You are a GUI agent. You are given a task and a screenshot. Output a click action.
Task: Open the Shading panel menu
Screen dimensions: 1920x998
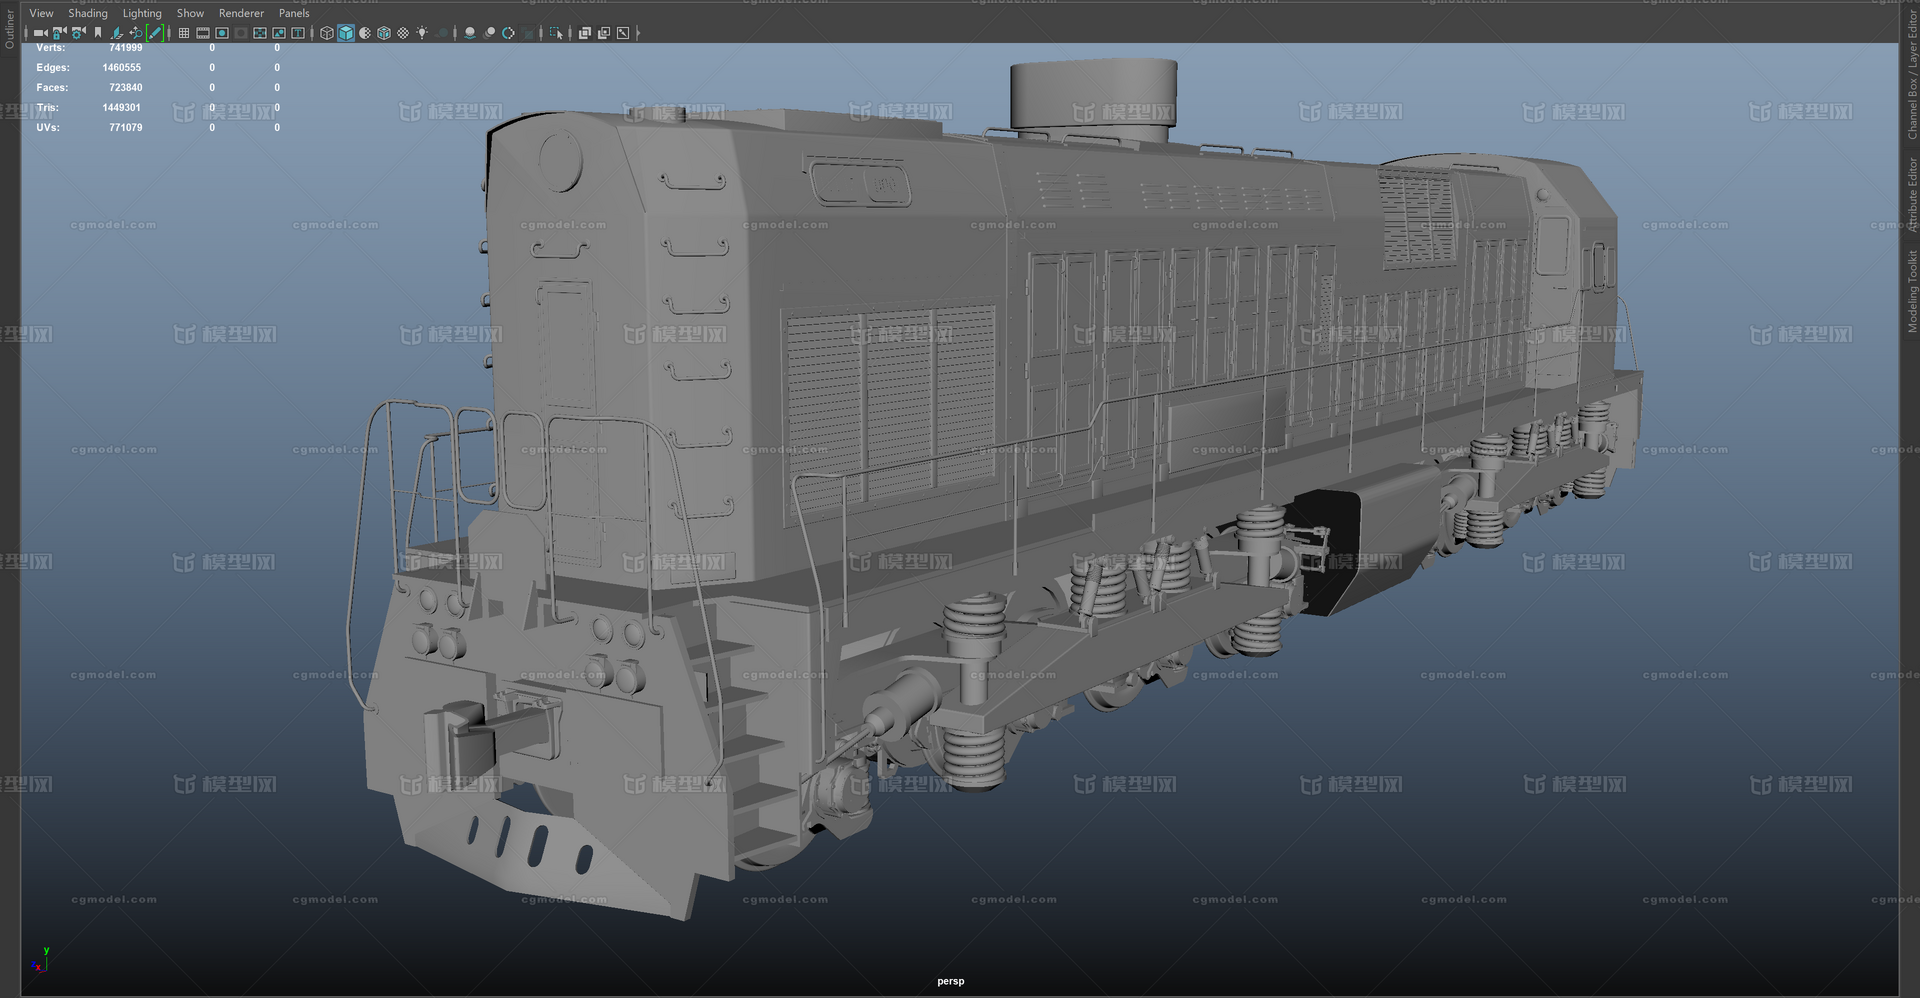(88, 13)
